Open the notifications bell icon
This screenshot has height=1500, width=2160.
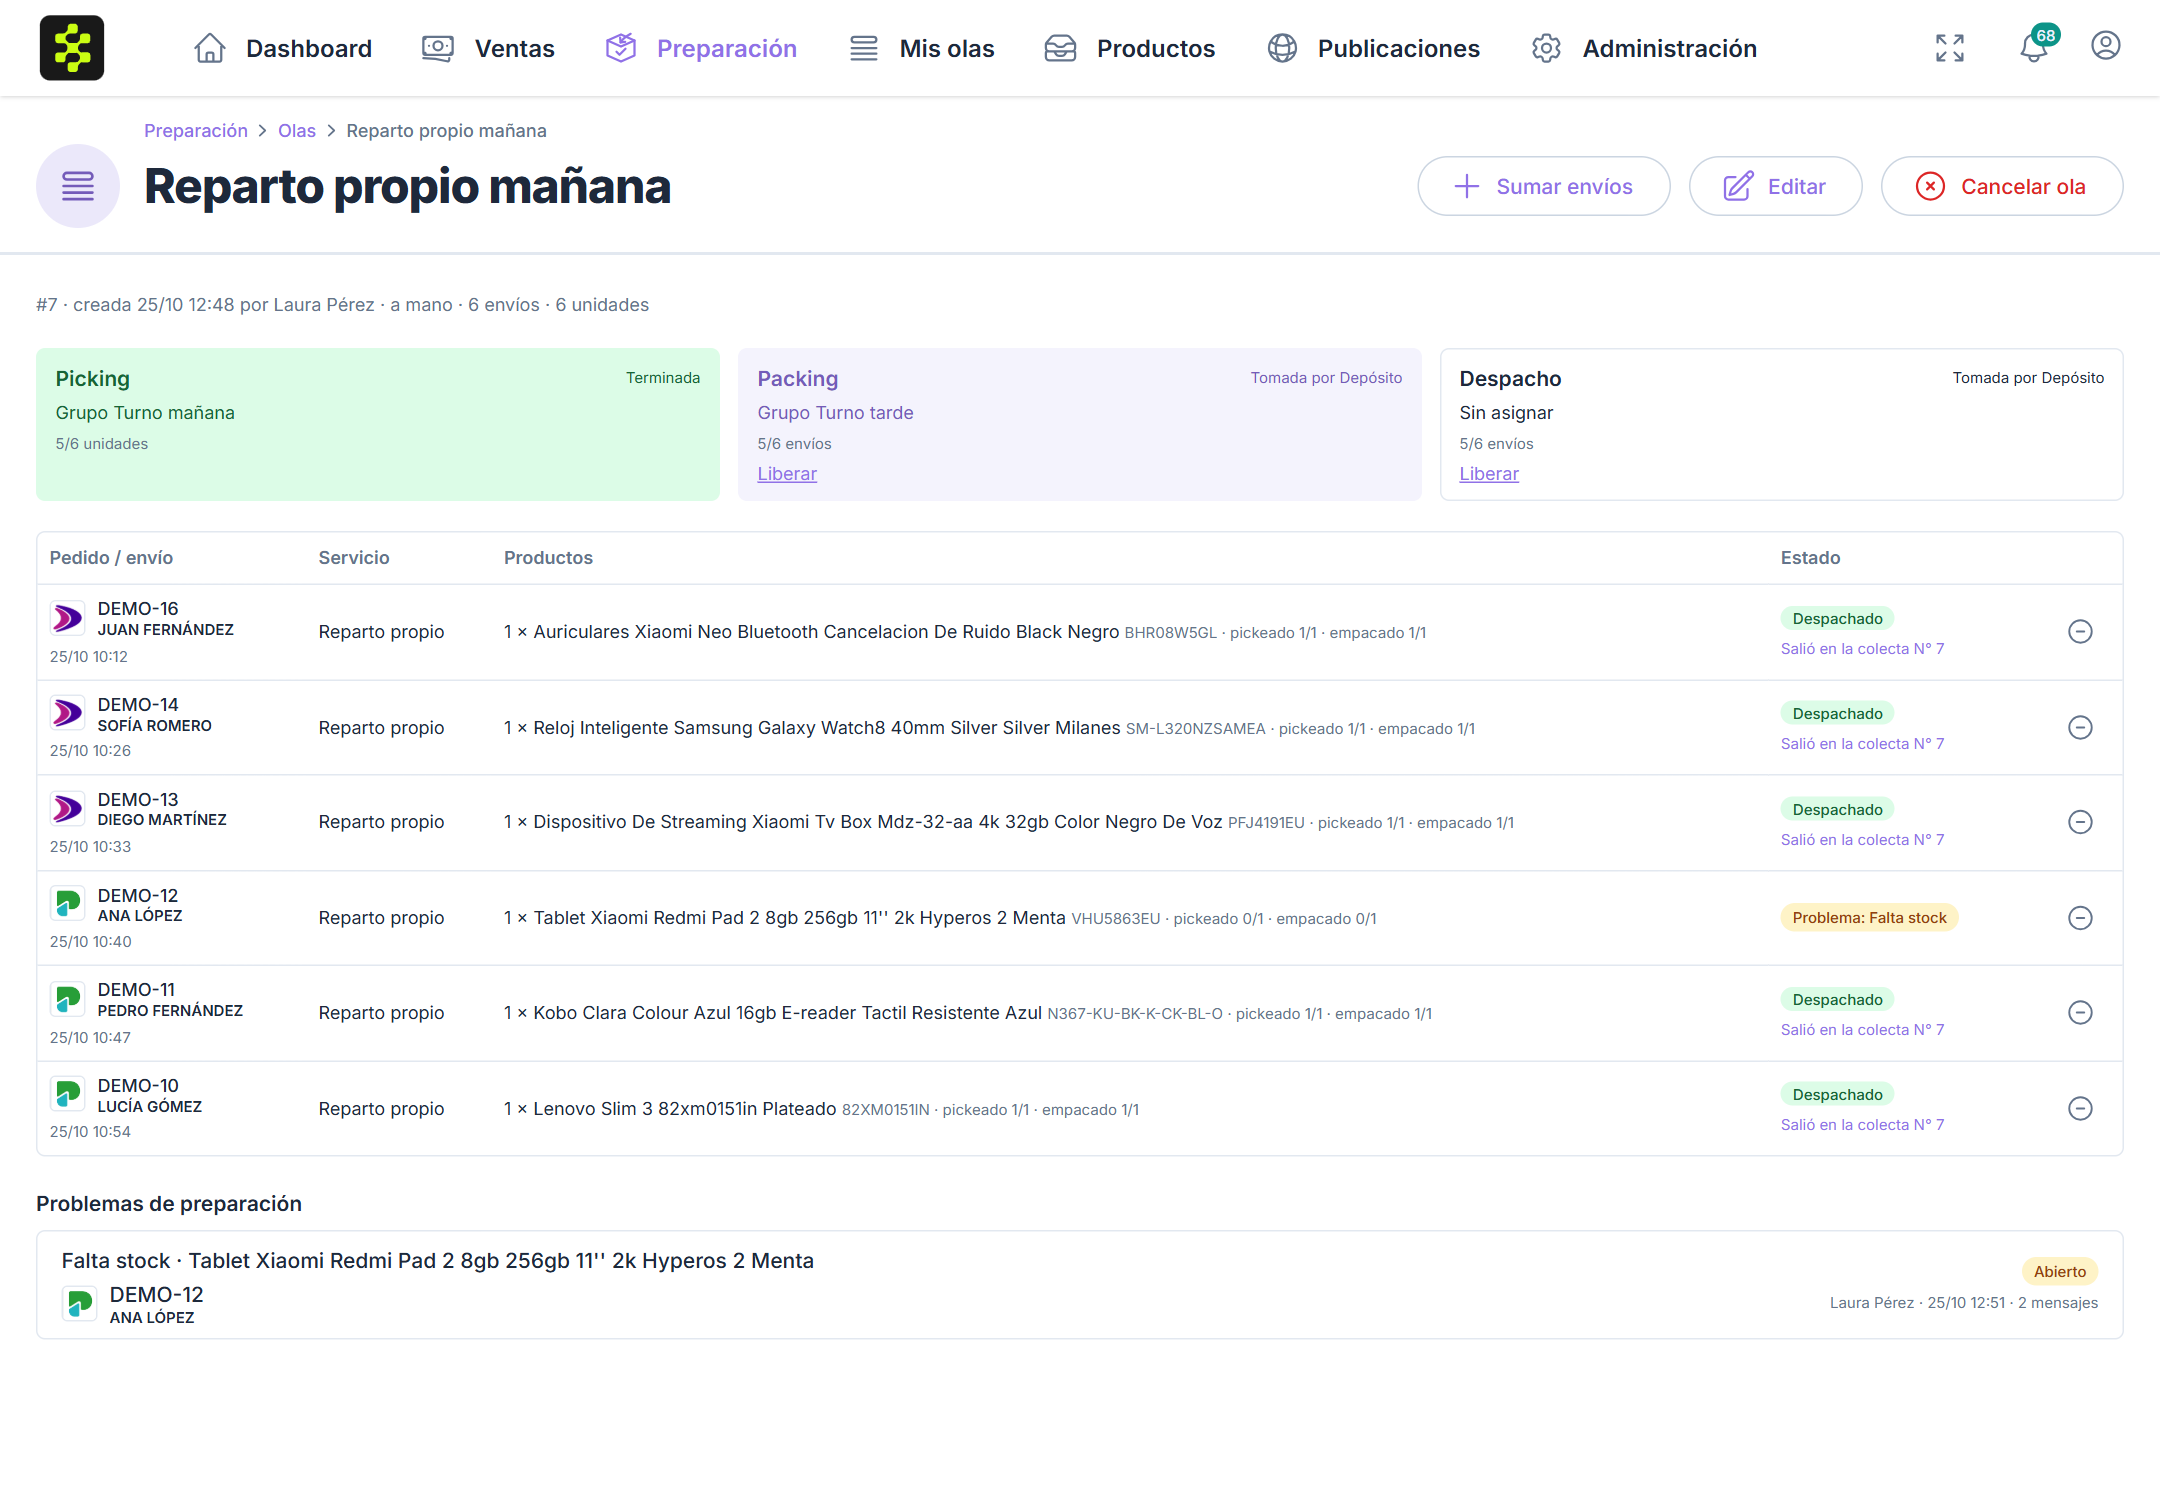tap(2035, 47)
